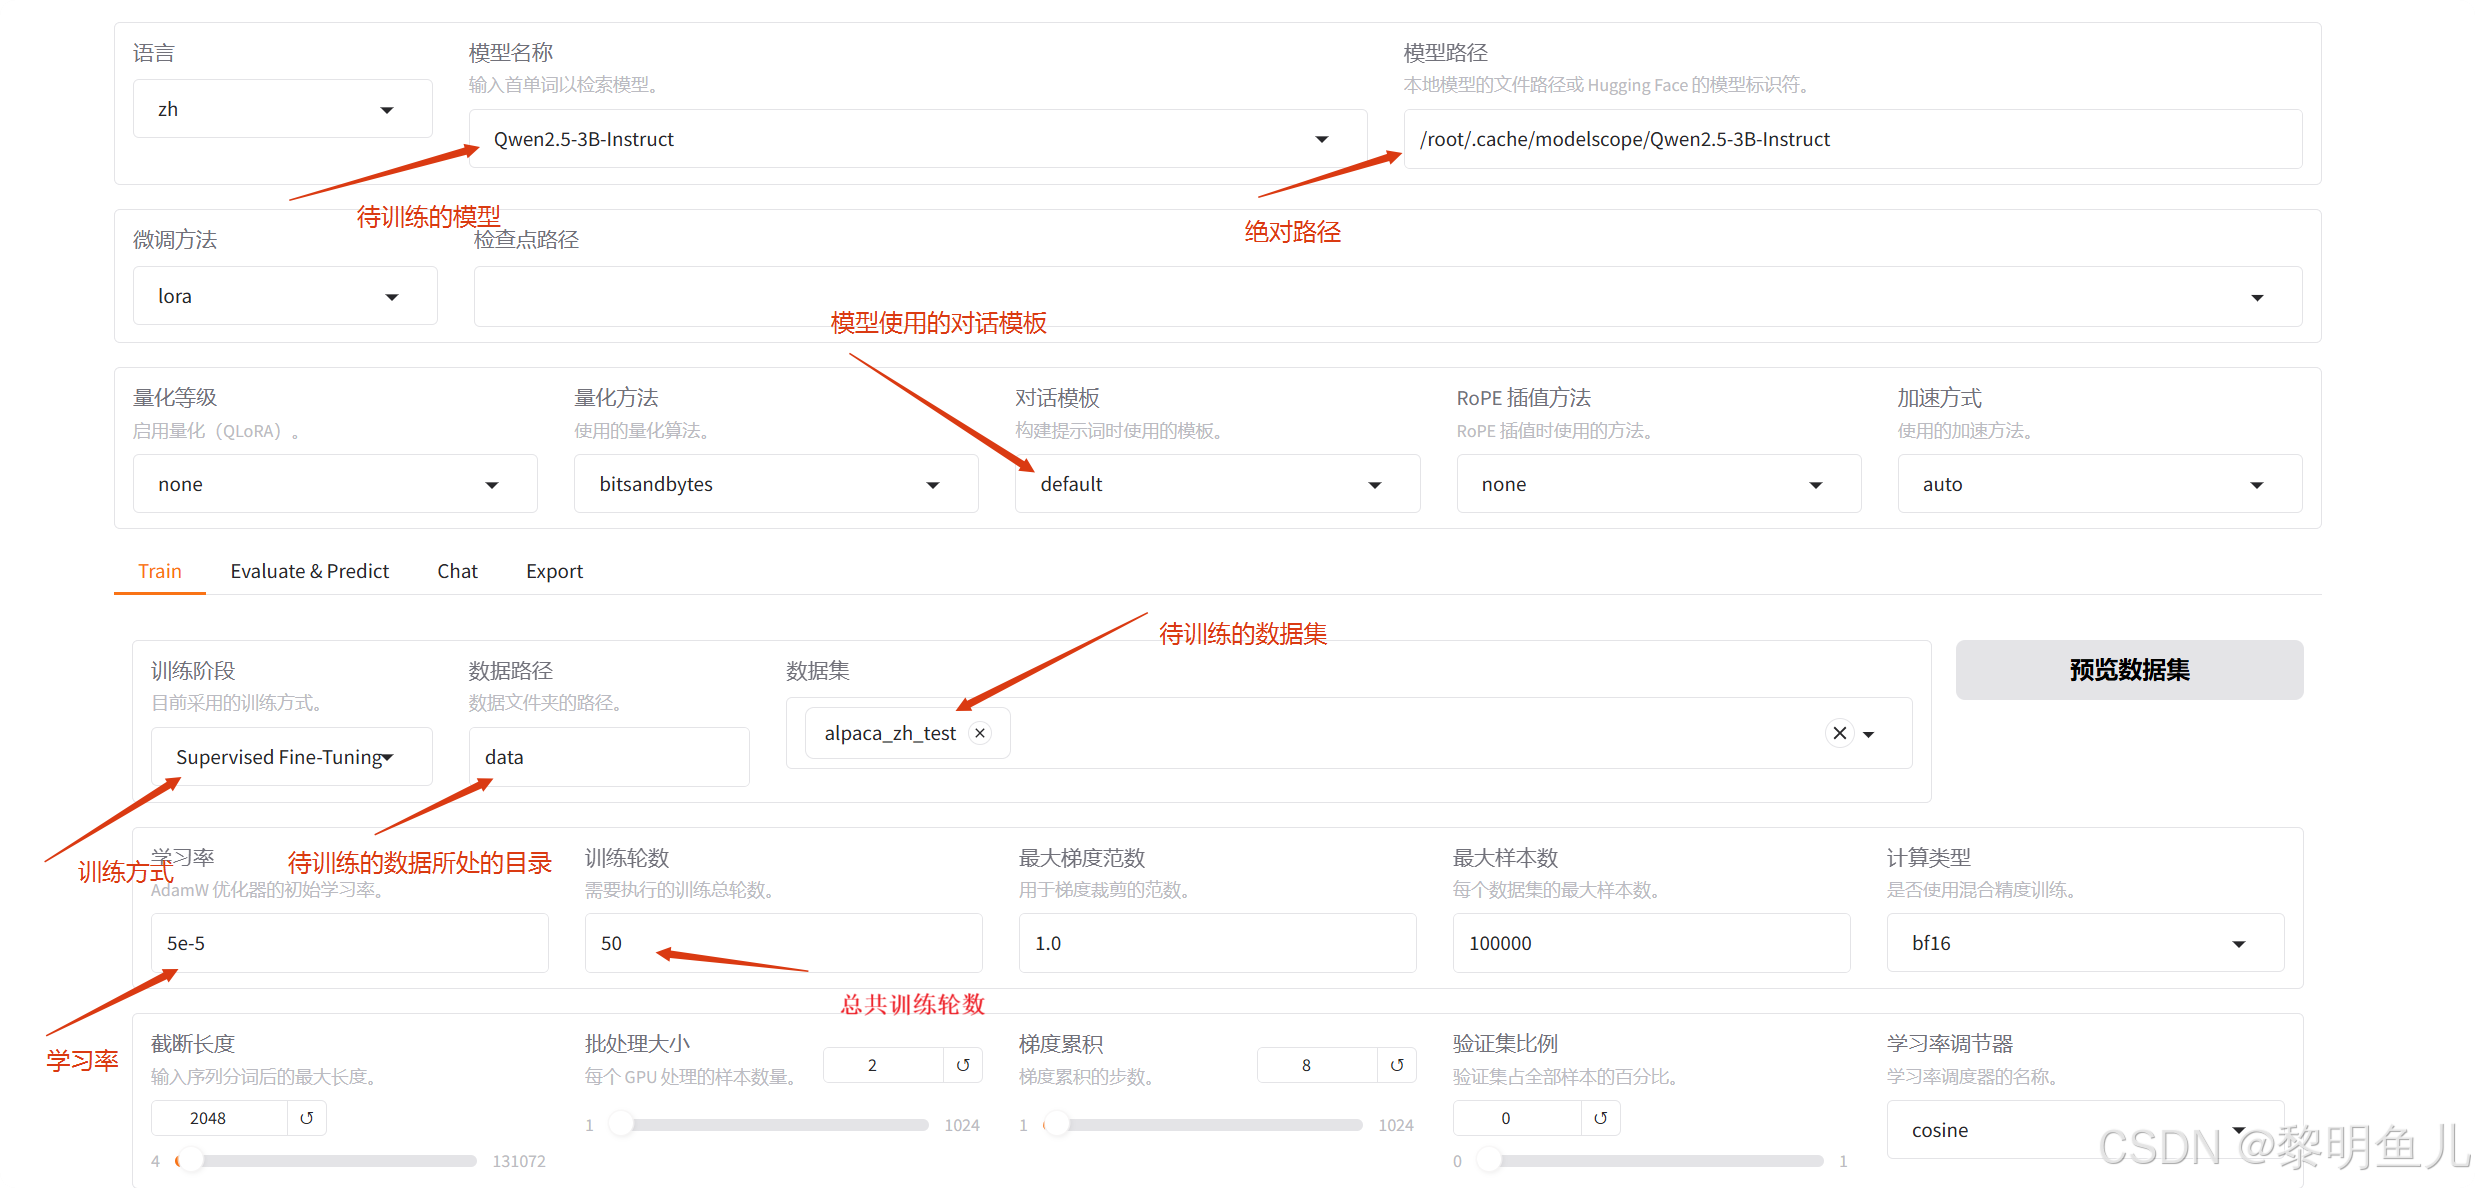
Task: Switch to the Evaluate & Predict tab
Action: pos(309,571)
